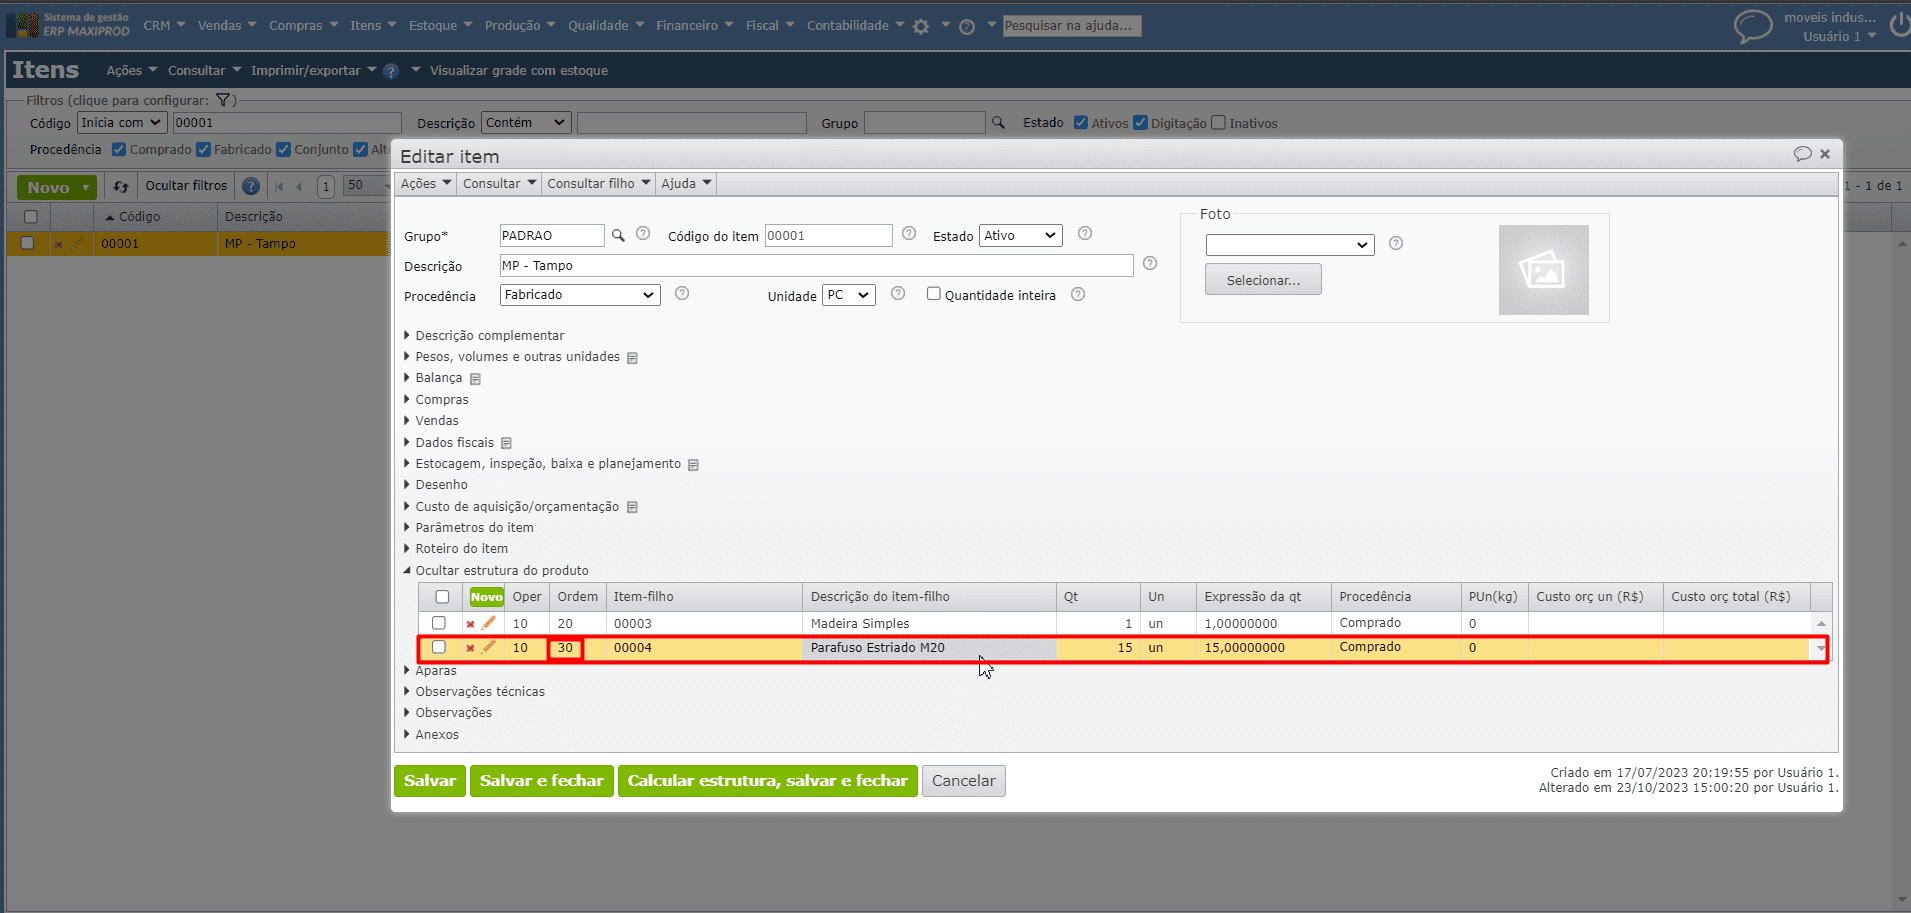Open the Ações menu in the dialog
Viewport: 1911px width, 913px height.
pyautogui.click(x=425, y=184)
